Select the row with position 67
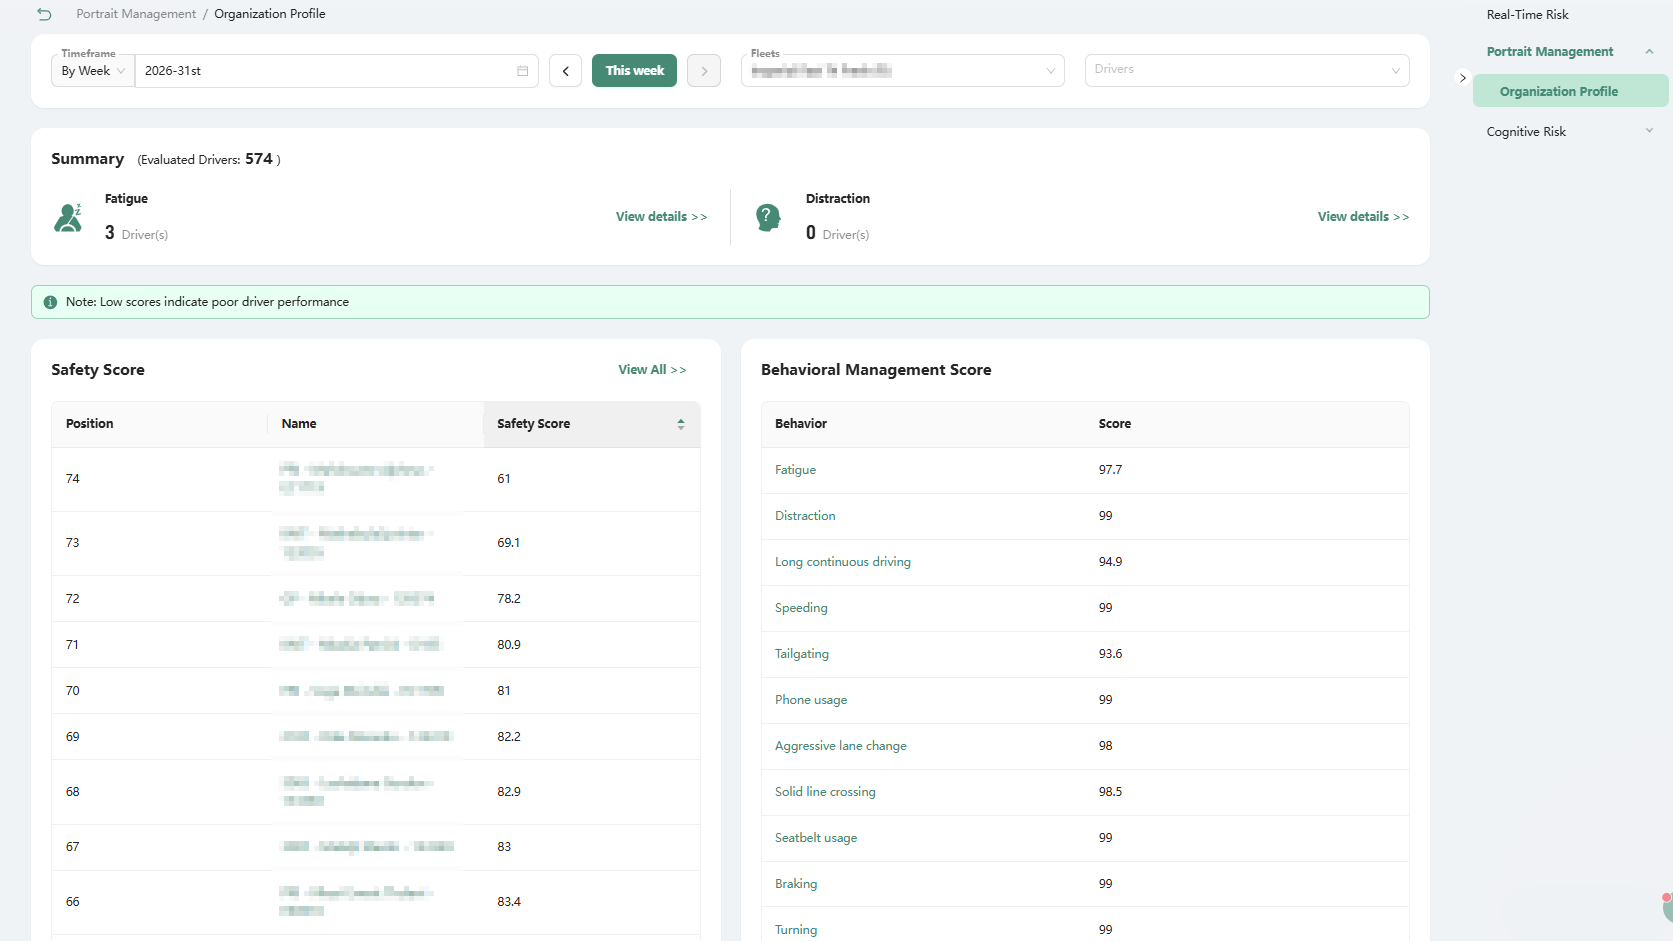Image resolution: width=1673 pixels, height=942 pixels. 376,847
